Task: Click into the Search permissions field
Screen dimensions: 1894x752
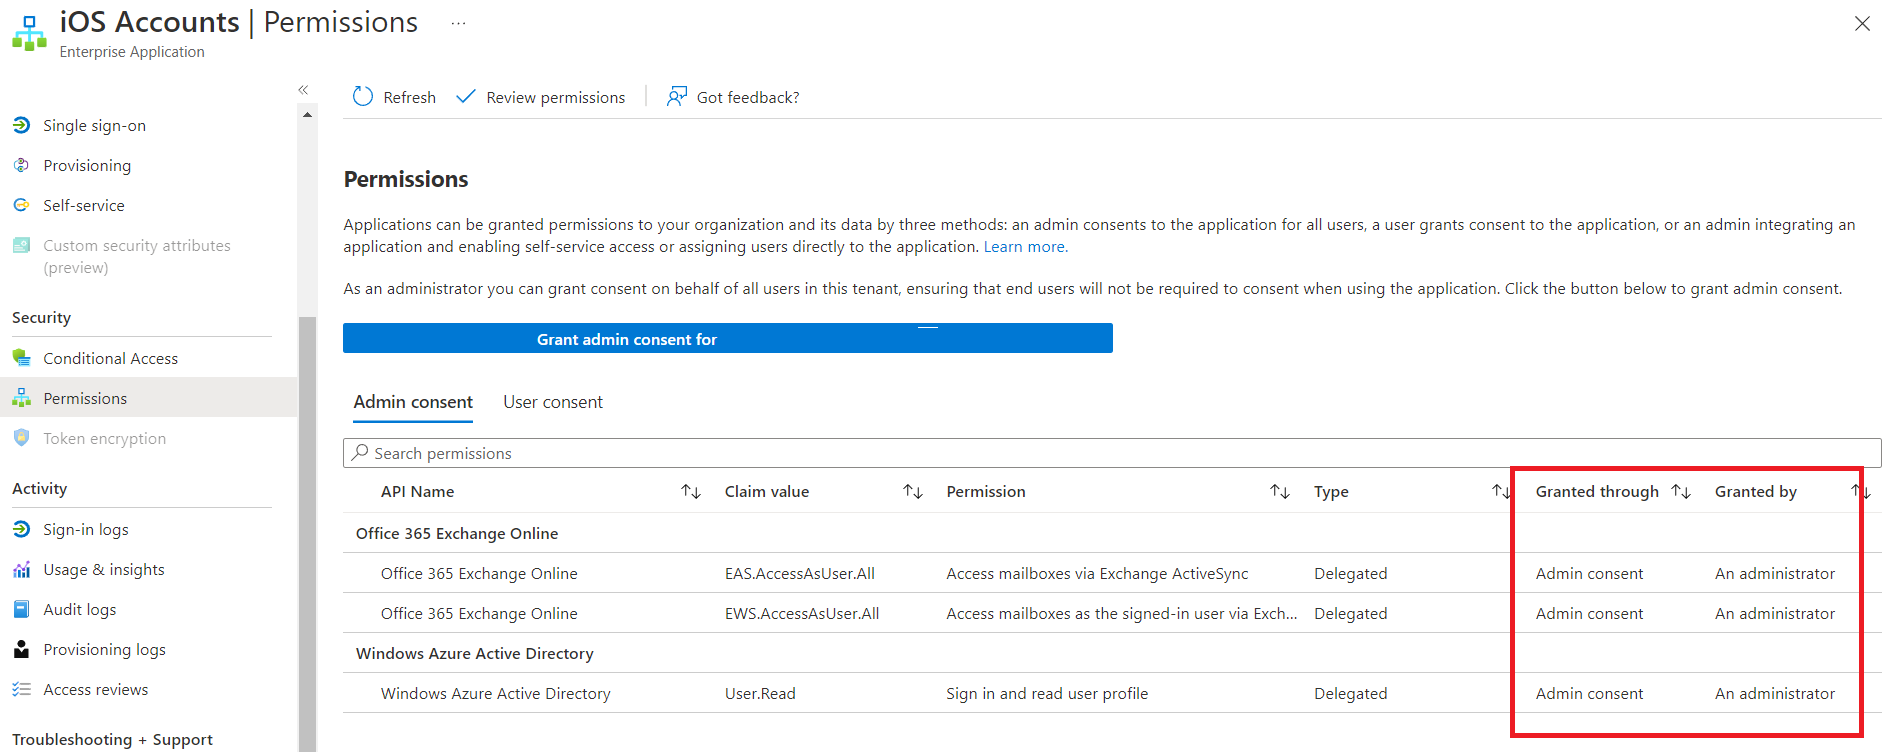Action: point(1110,453)
